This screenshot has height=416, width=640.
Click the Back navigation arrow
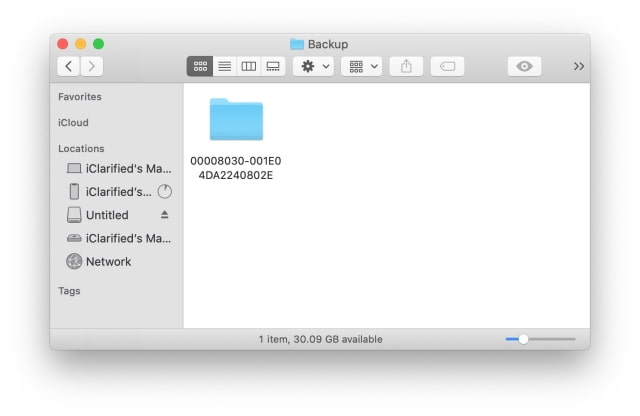[69, 66]
